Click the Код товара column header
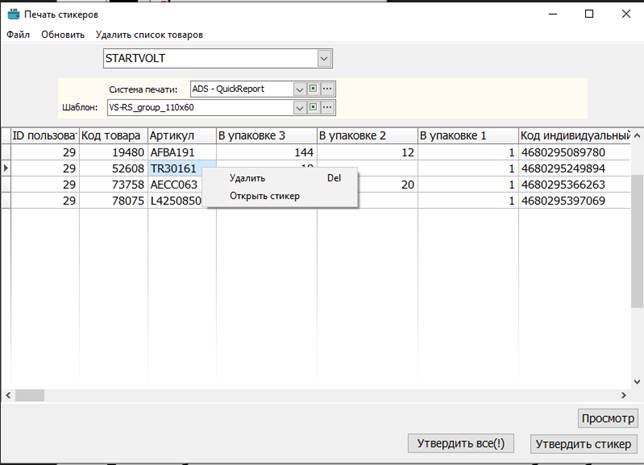The height and width of the screenshot is (465, 644). (x=113, y=136)
